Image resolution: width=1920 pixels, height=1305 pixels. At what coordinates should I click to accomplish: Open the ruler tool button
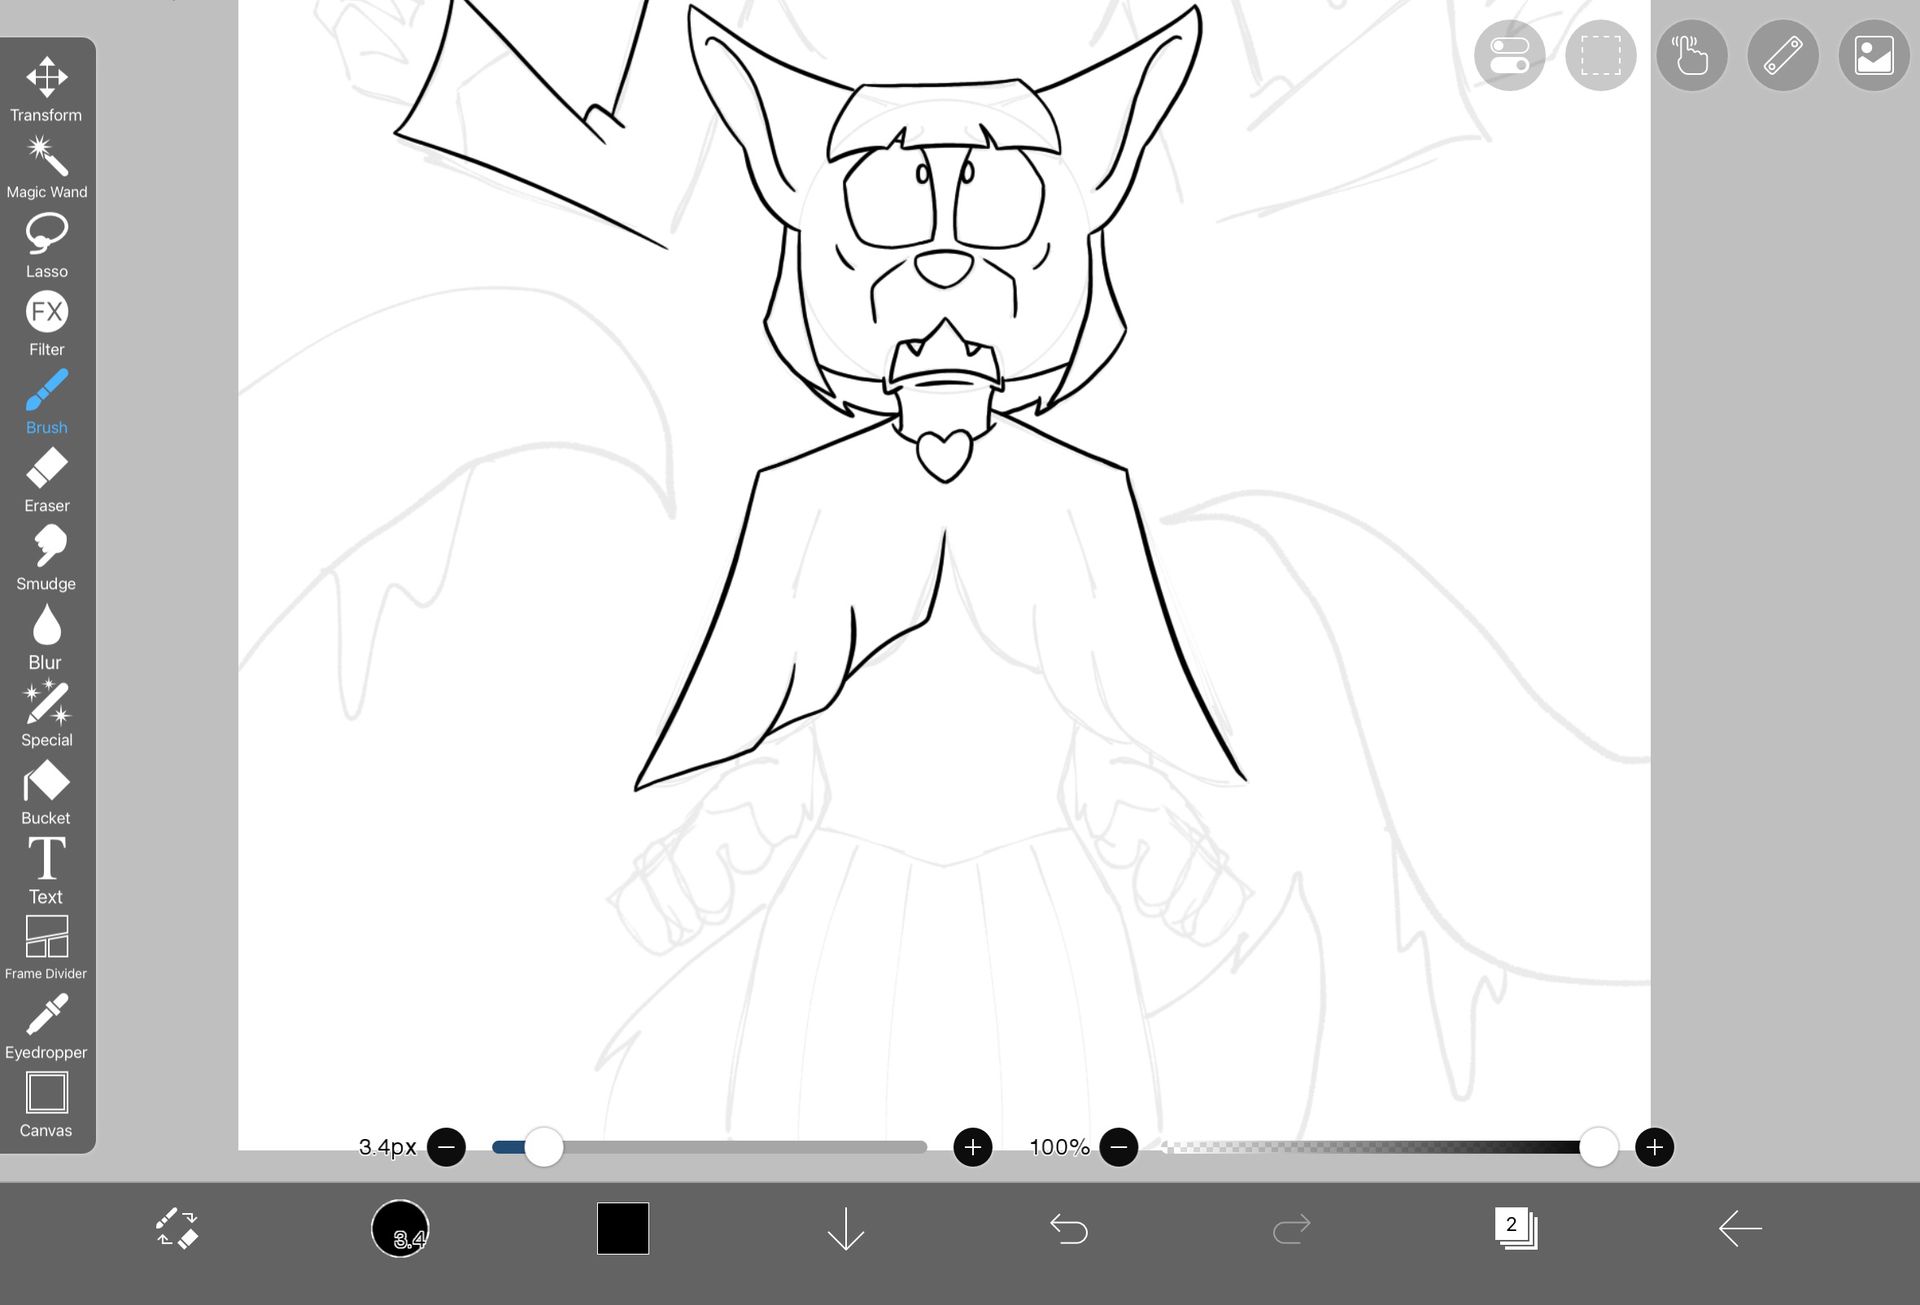point(1783,55)
